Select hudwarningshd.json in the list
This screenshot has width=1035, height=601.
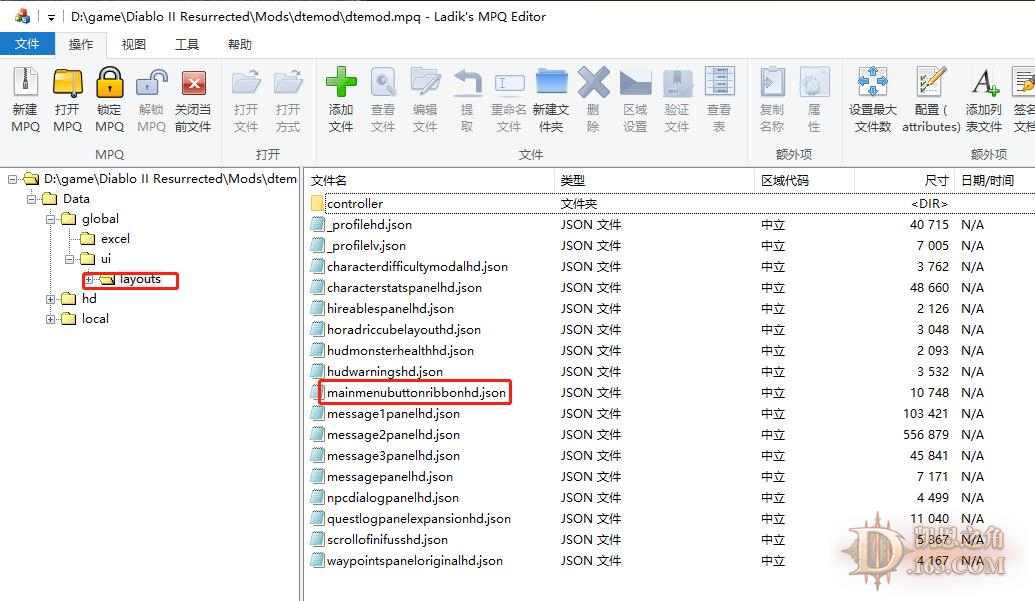click(385, 372)
